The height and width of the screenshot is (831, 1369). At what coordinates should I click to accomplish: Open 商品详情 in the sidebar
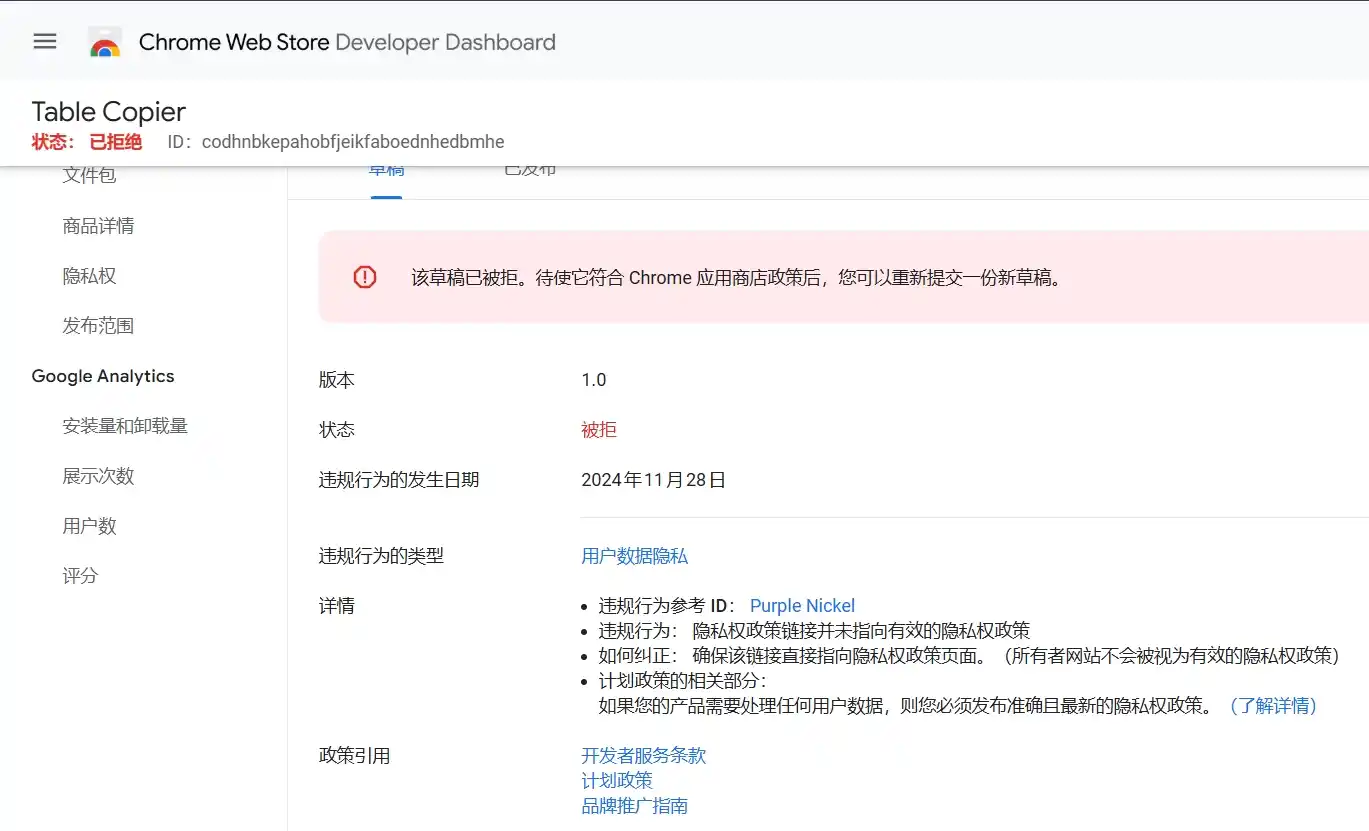(x=98, y=226)
